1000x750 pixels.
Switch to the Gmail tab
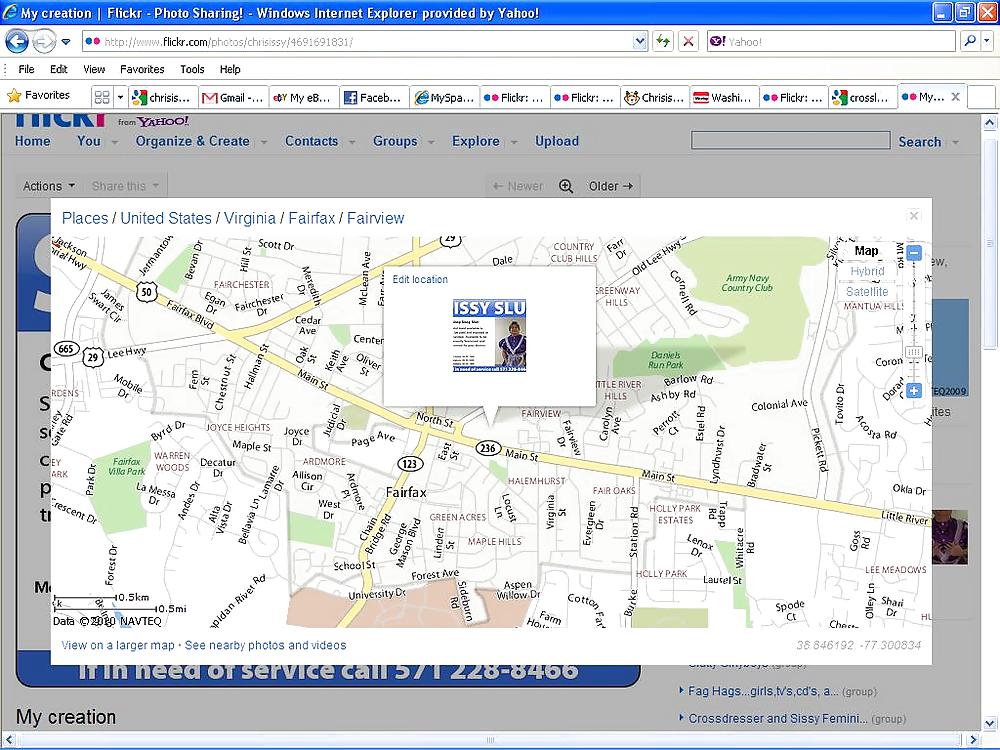(x=233, y=98)
